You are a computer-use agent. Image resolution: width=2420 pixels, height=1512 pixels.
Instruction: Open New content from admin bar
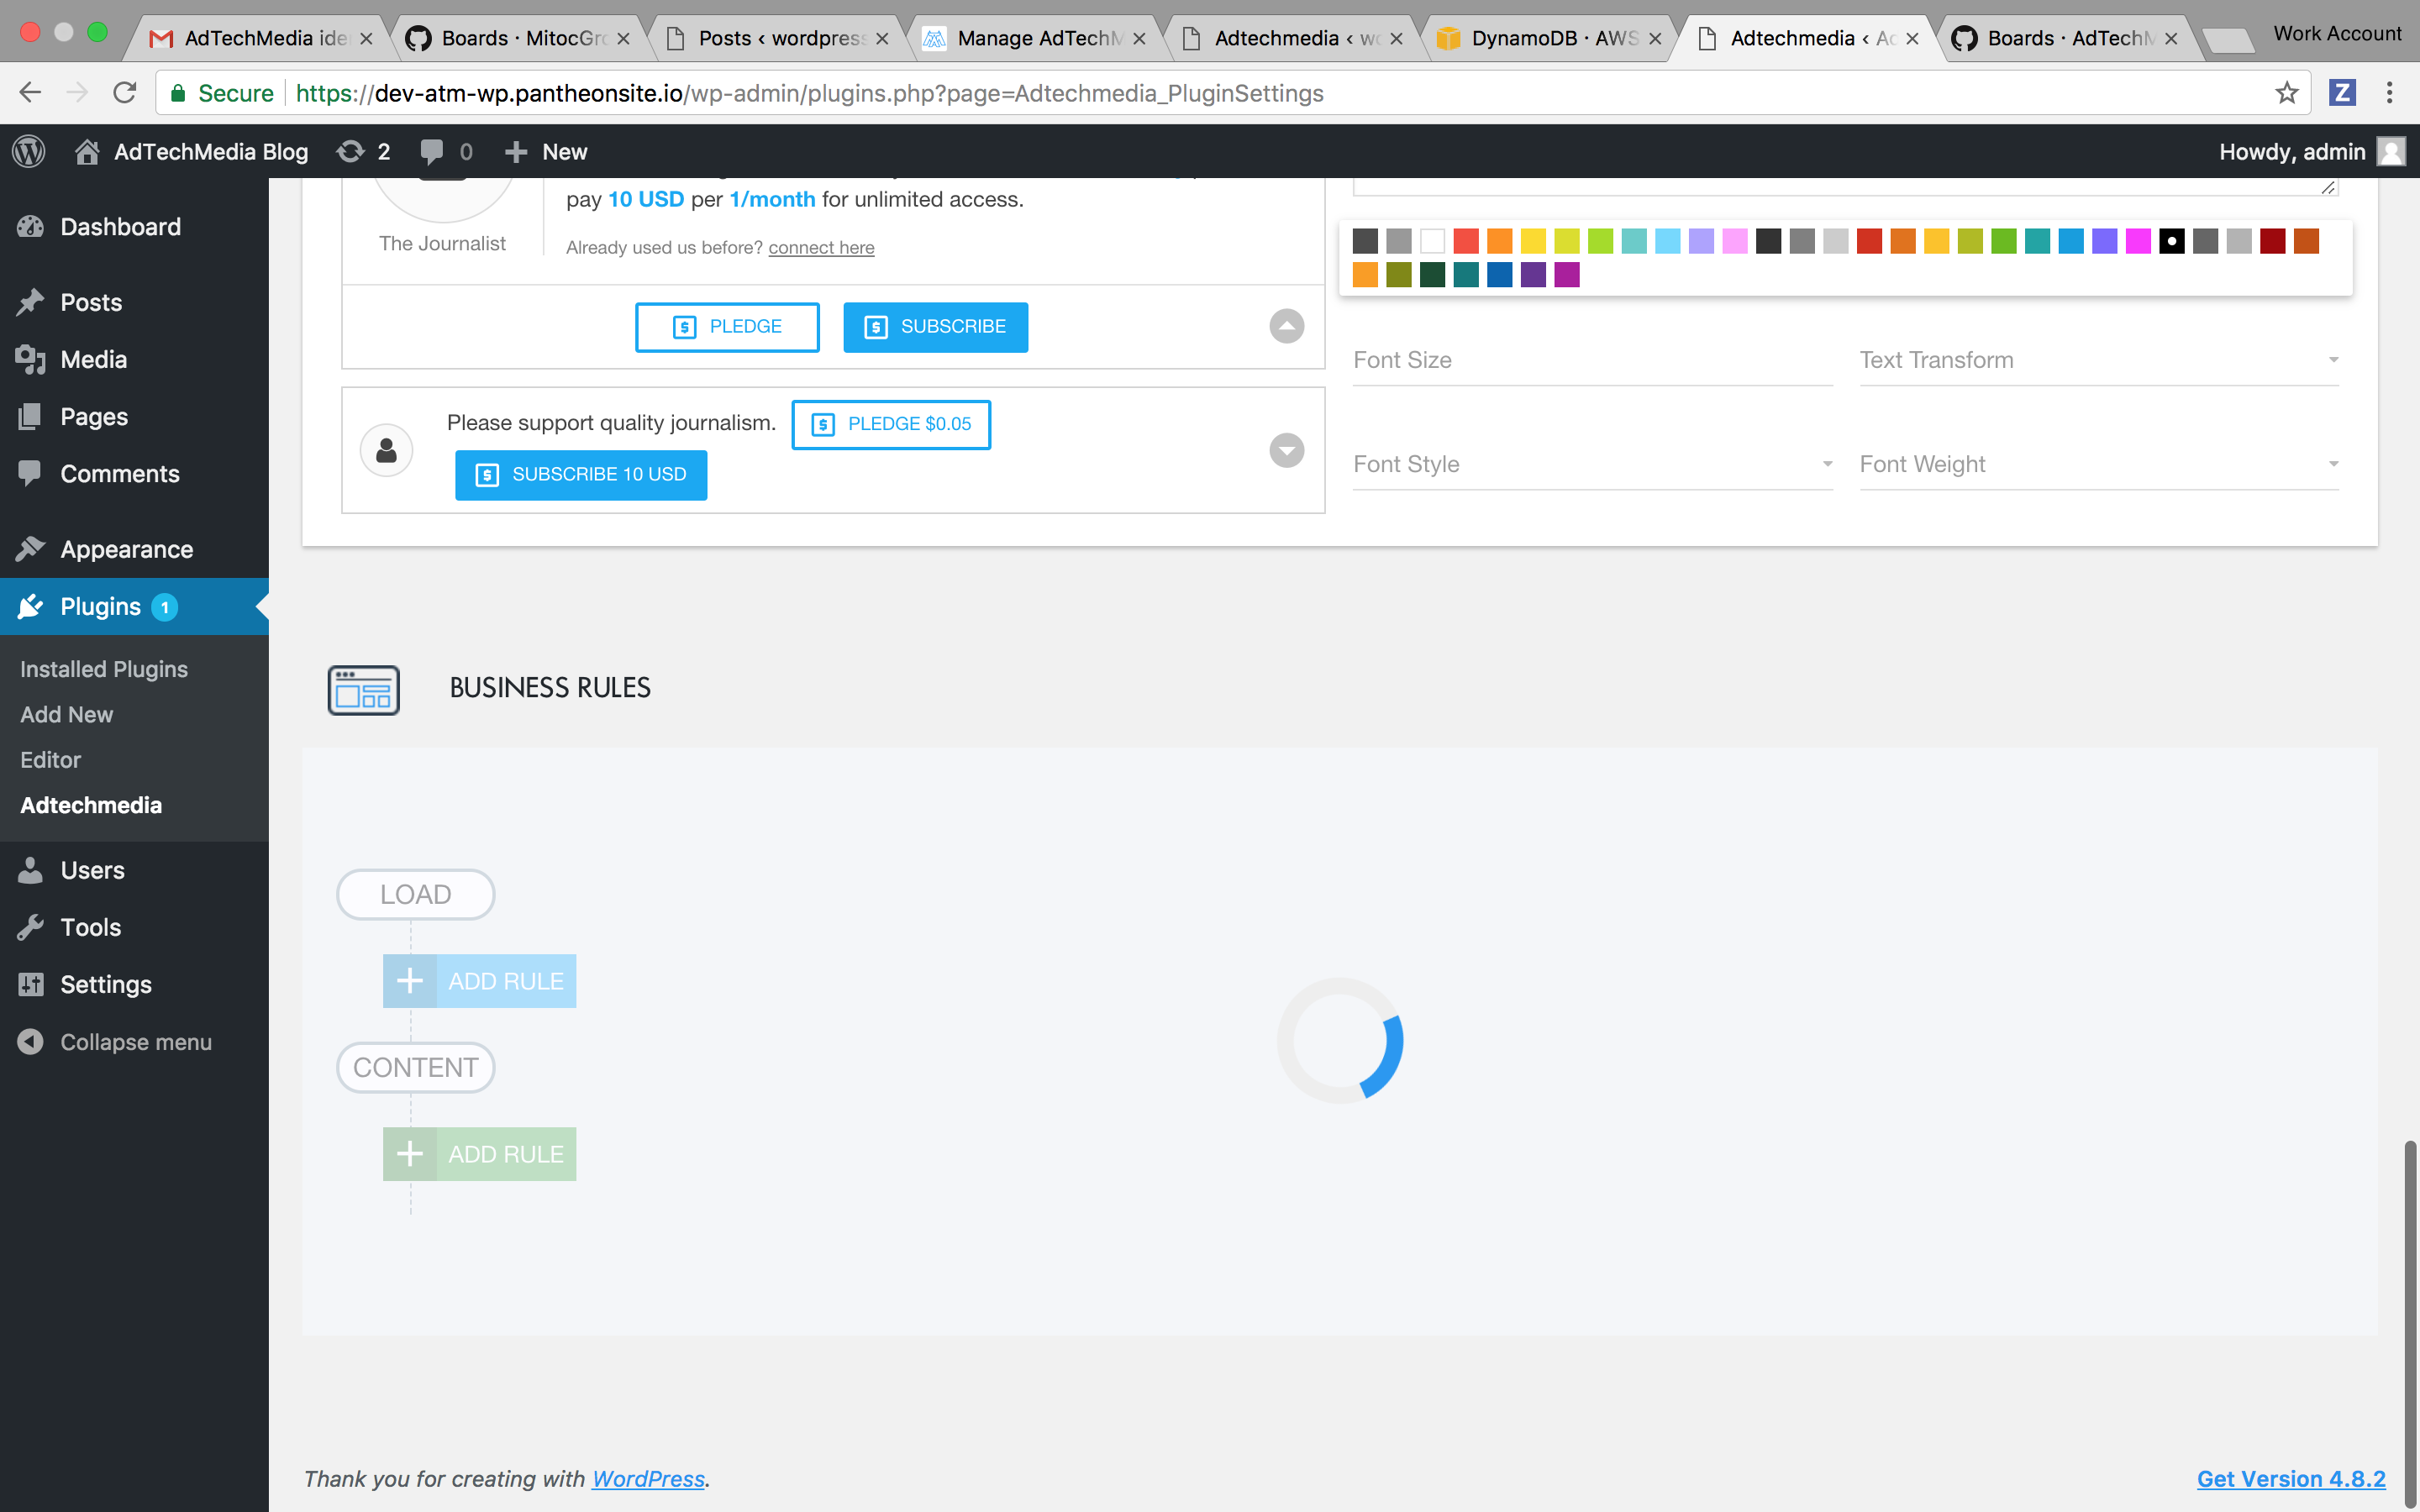coord(545,151)
